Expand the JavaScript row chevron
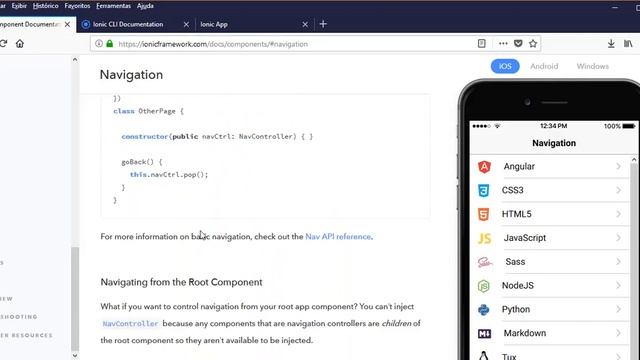The width and height of the screenshot is (640, 360). pyautogui.click(x=618, y=238)
